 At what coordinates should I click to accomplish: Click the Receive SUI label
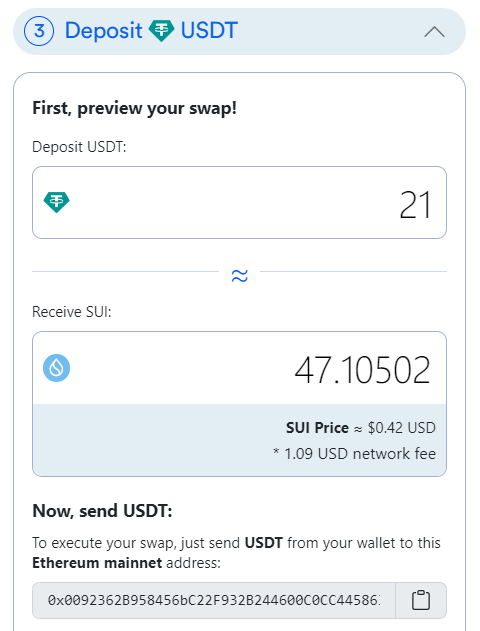[72, 312]
